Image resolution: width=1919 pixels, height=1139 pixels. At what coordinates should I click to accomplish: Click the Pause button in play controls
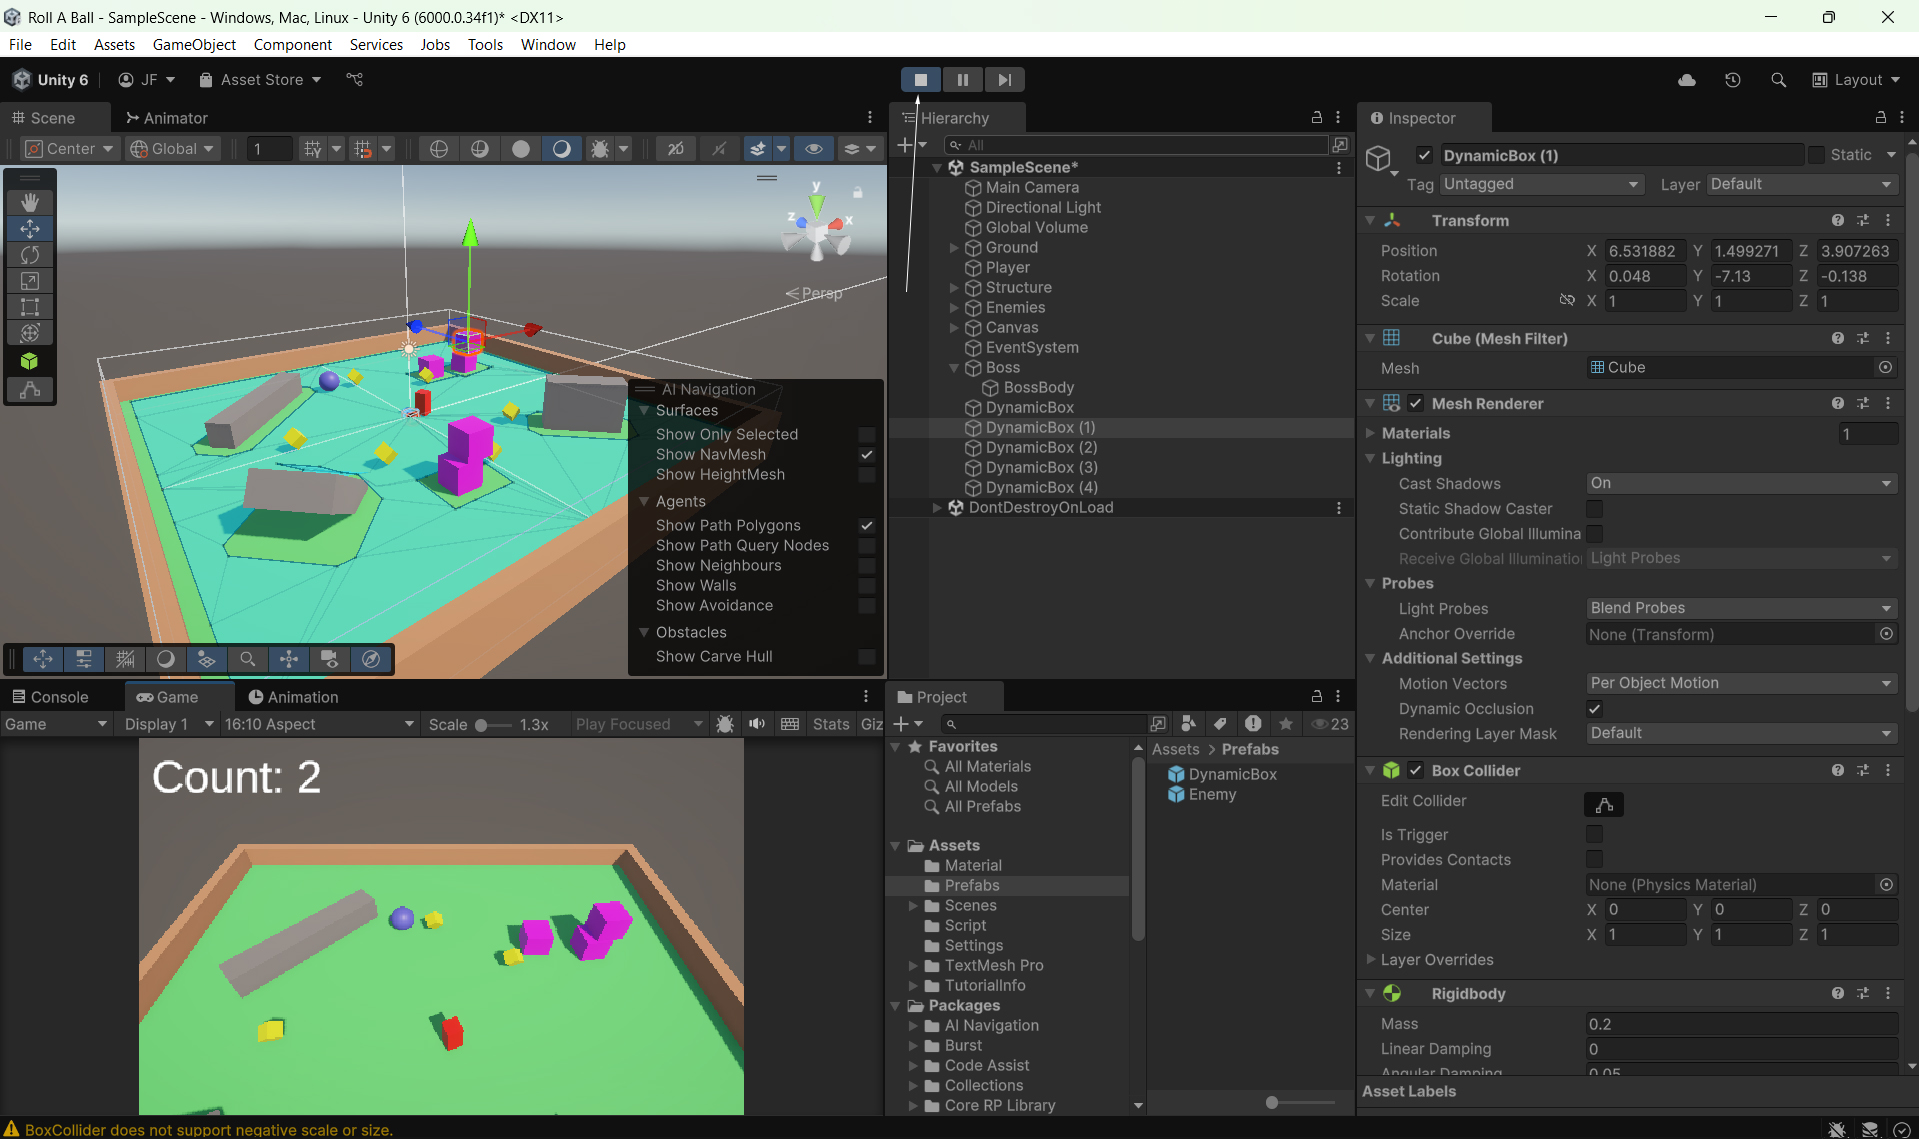[962, 80]
